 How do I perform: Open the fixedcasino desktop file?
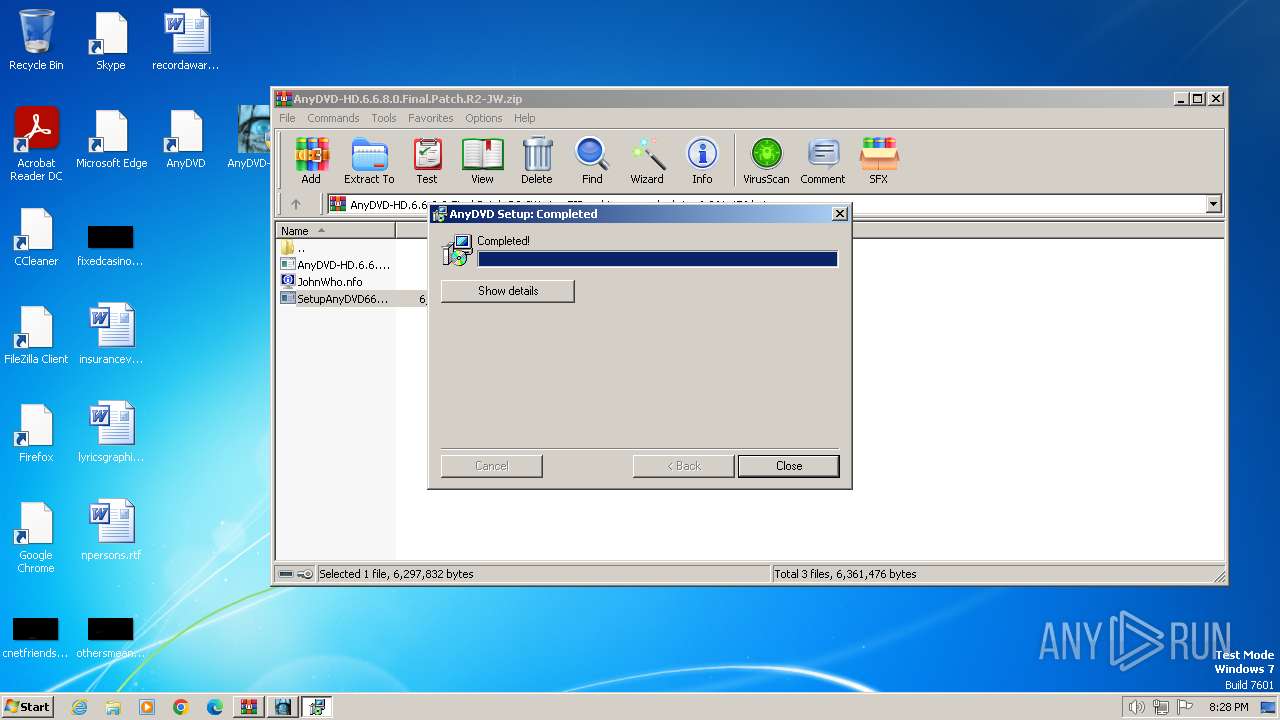coord(110,245)
